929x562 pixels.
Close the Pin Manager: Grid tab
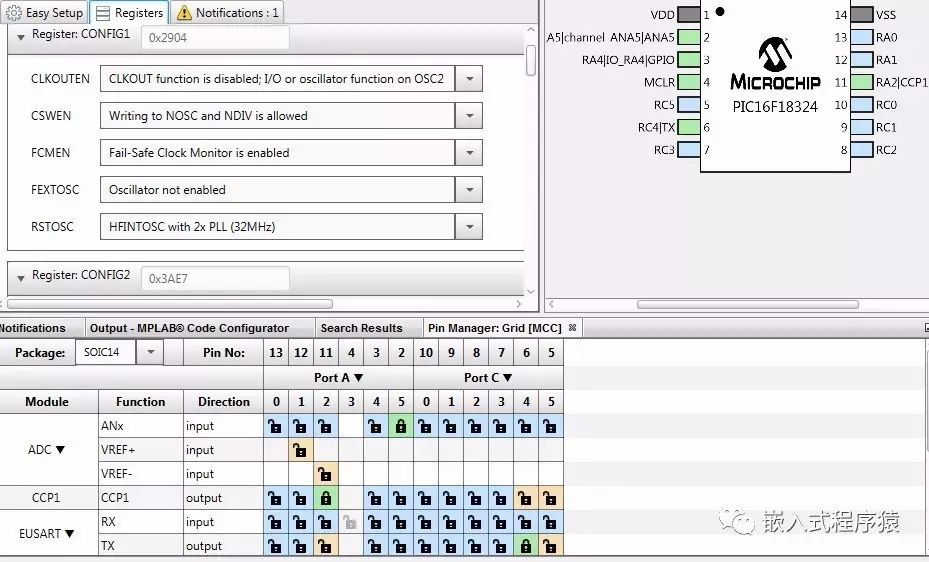pos(572,327)
